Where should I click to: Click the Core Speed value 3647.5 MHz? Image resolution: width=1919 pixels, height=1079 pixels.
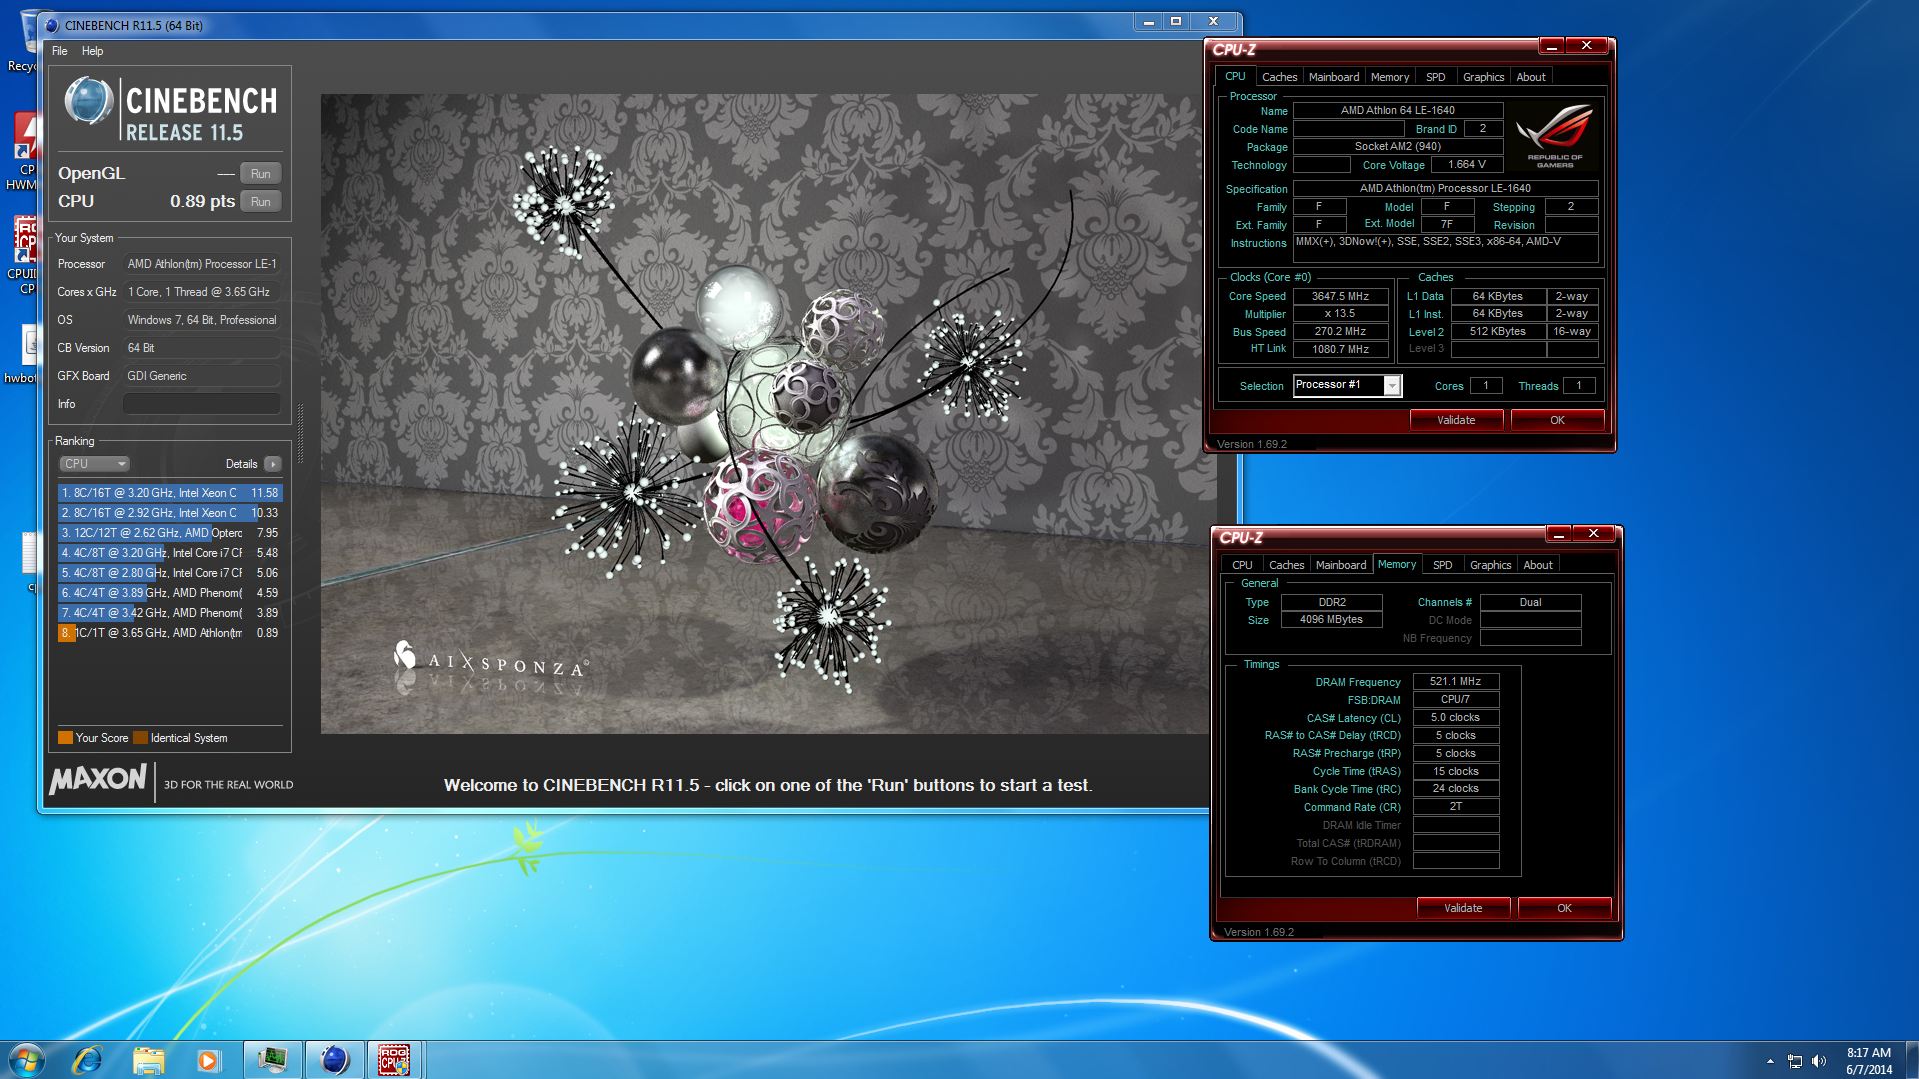[x=1340, y=296]
